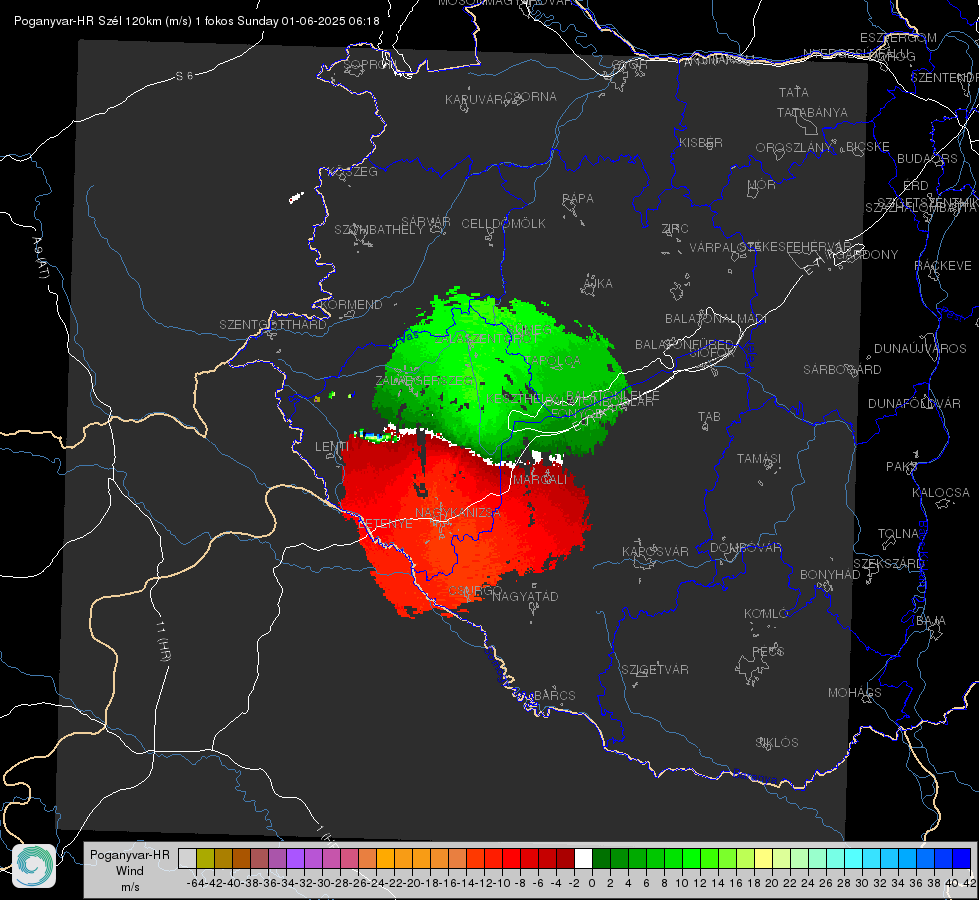This screenshot has height=900, width=979.
Task: Select the LENTI town label
Action: 332,447
